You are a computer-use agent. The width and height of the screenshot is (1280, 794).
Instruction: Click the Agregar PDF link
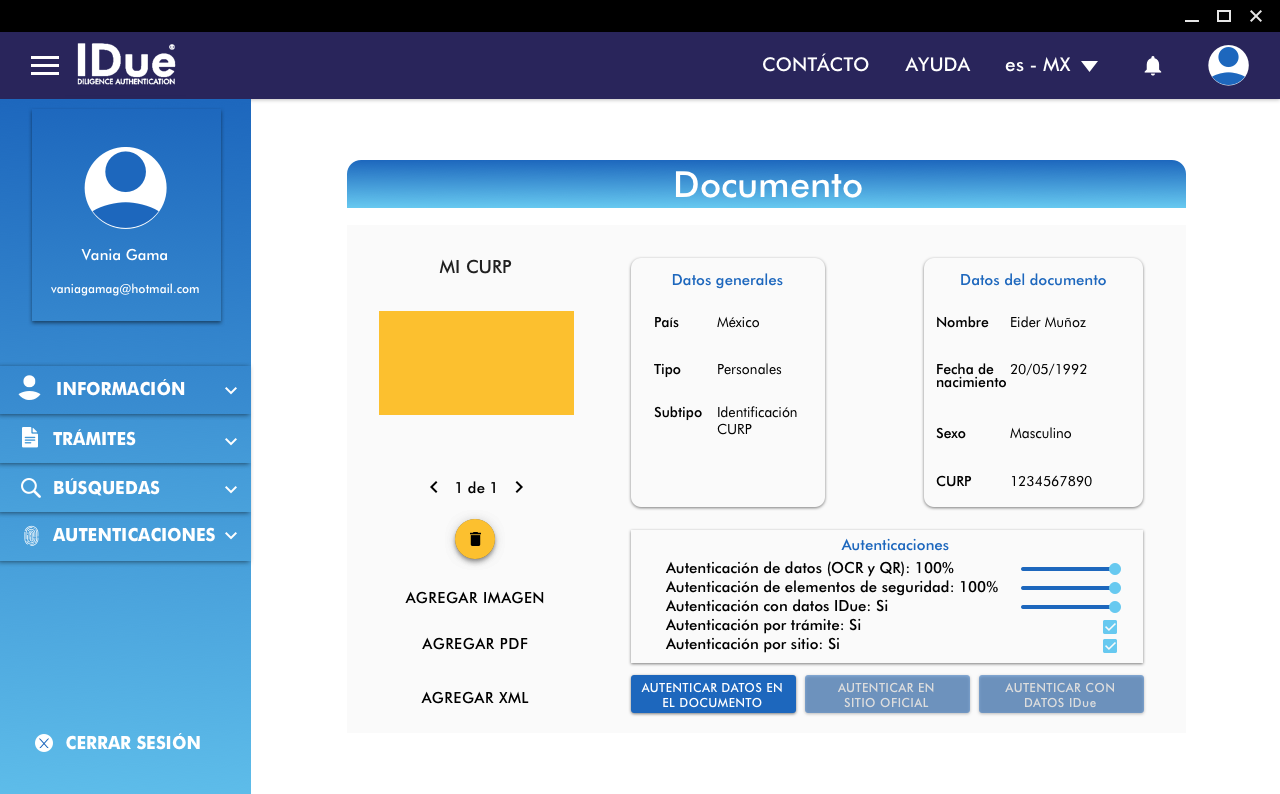click(x=475, y=644)
